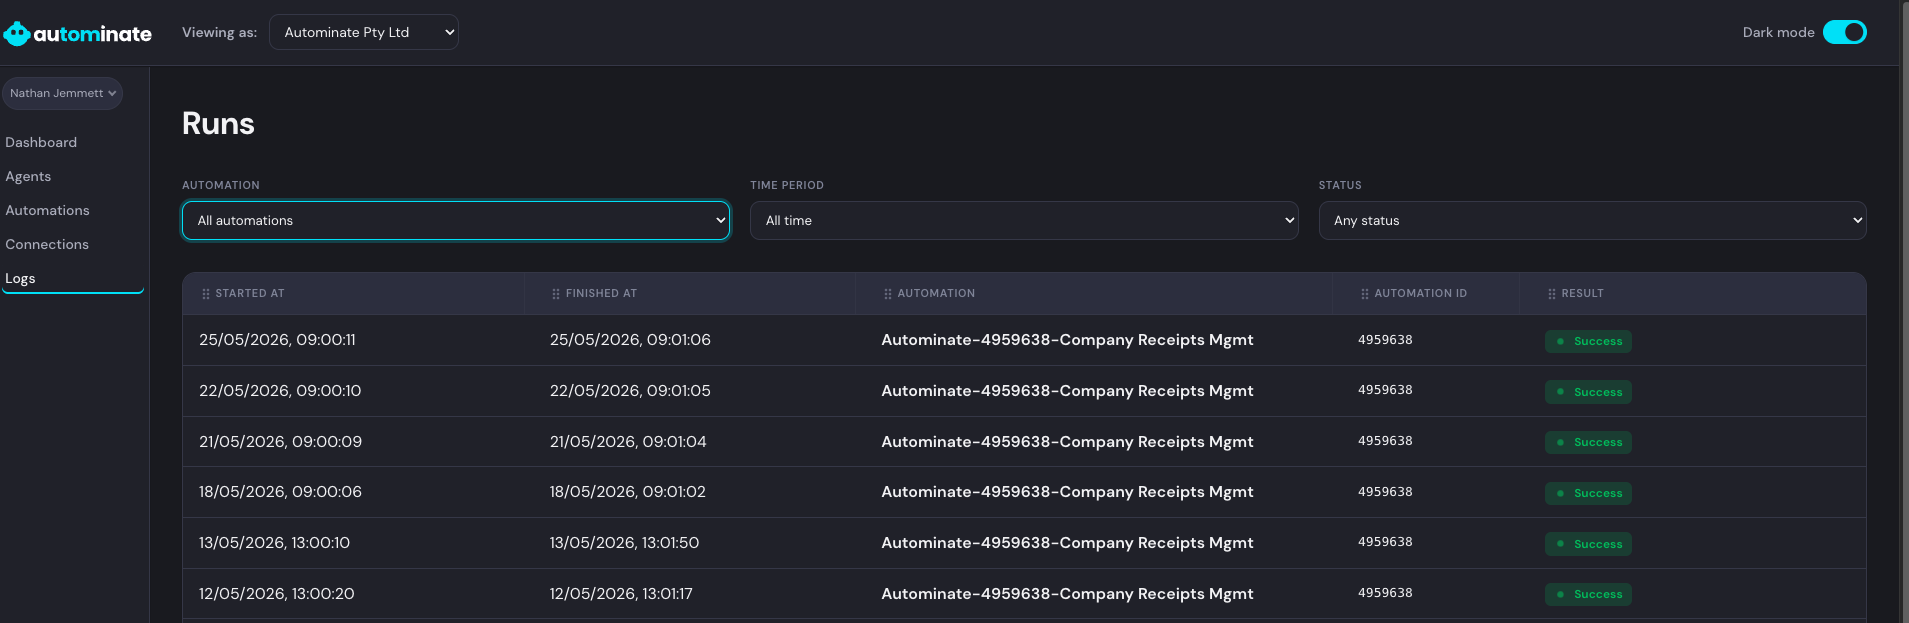The width and height of the screenshot is (1909, 623).
Task: Open the All time period dropdown
Action: pos(1024,221)
